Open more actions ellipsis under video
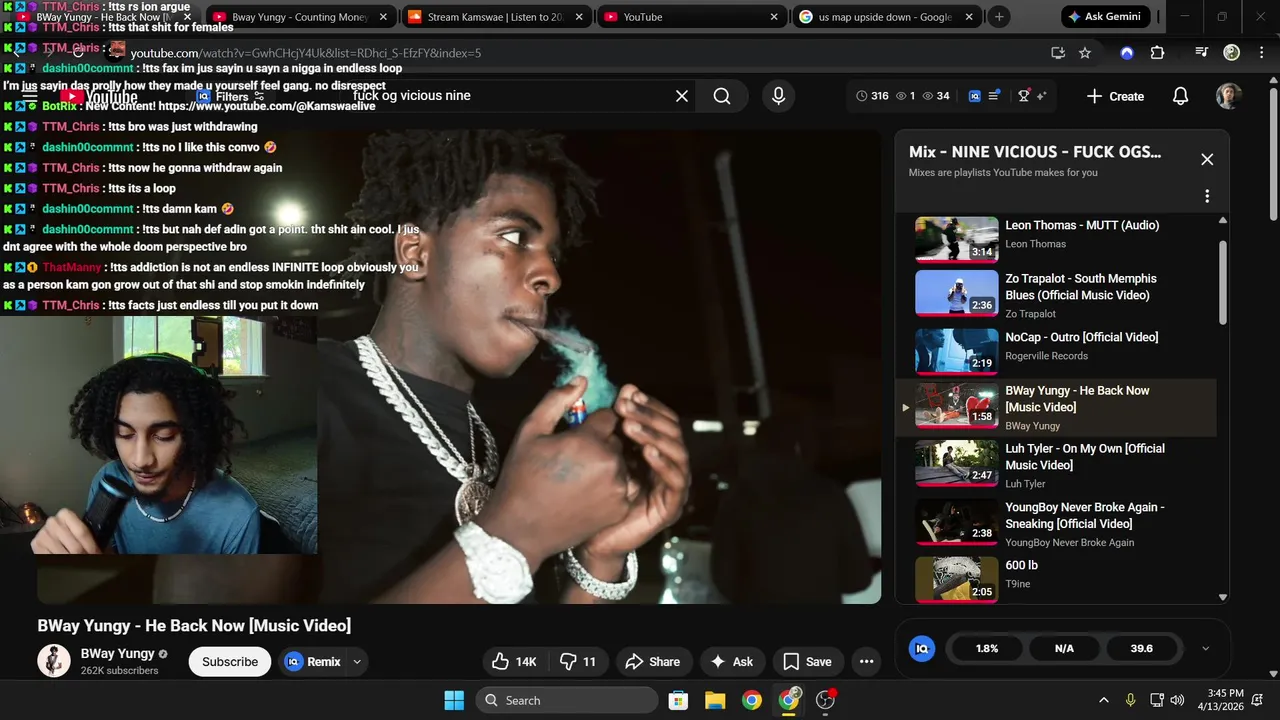The width and height of the screenshot is (1280, 720). click(x=867, y=661)
